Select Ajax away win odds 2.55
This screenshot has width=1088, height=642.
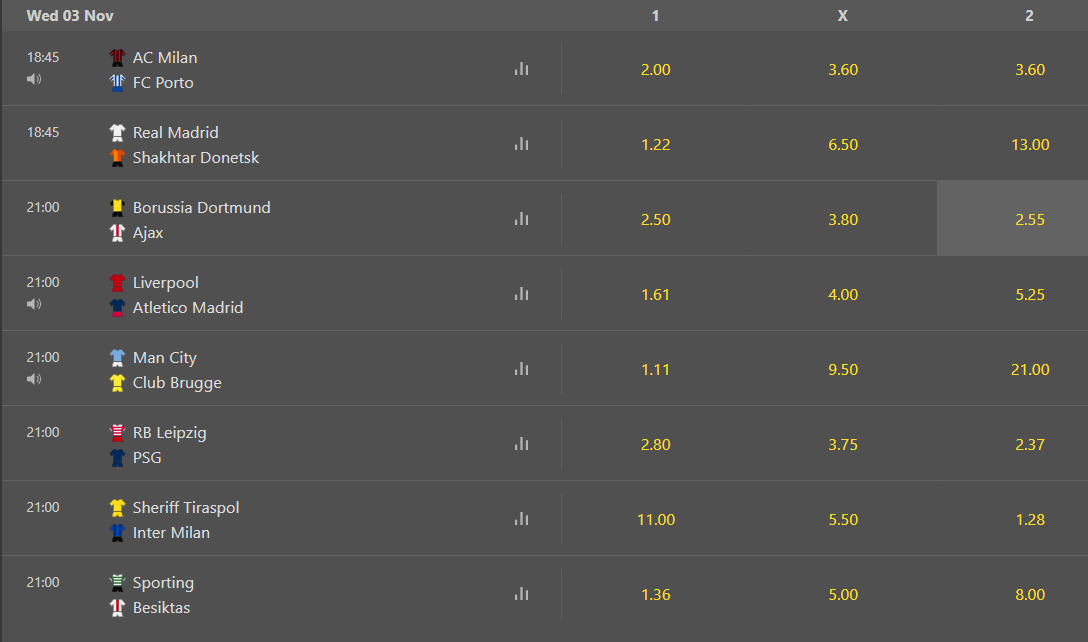click(x=1029, y=220)
